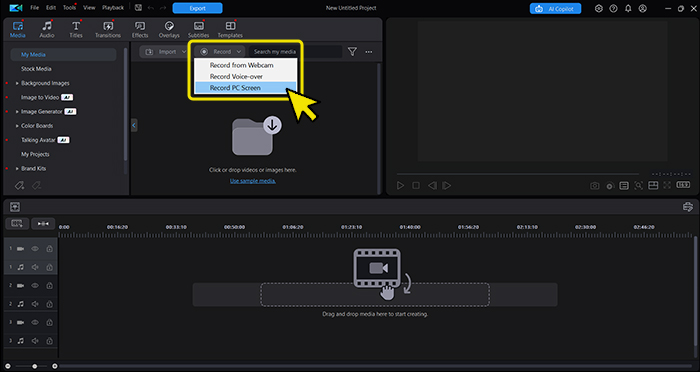Select Stock Media in sidebar

tap(36, 69)
